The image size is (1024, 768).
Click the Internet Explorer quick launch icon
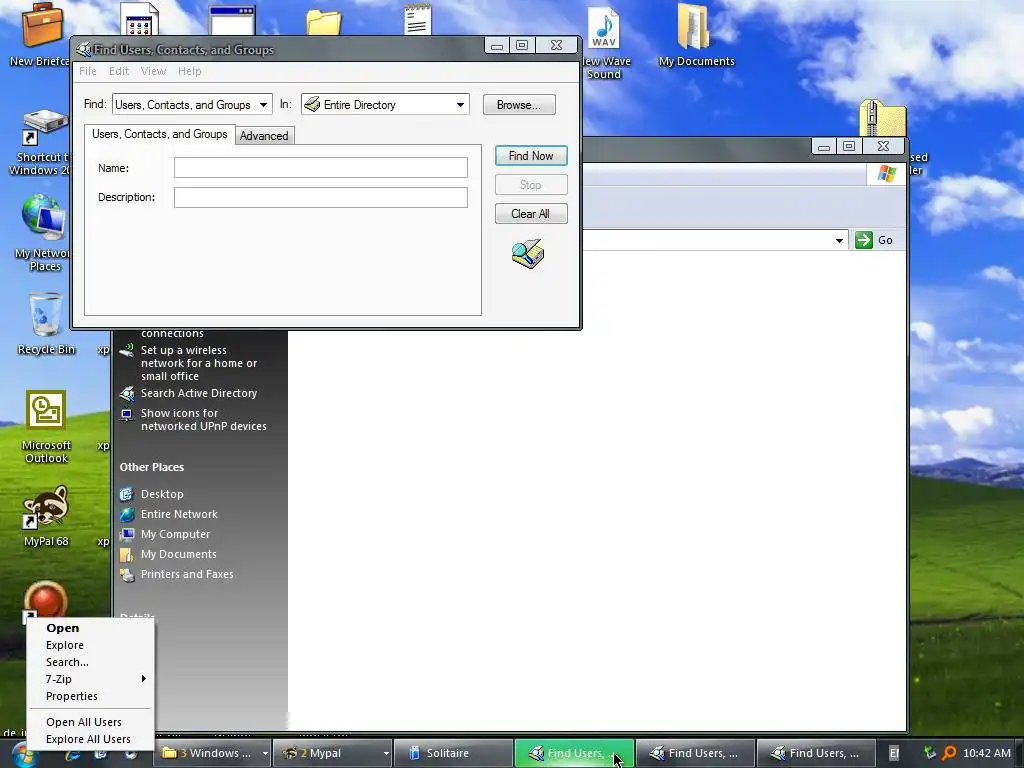click(72, 754)
